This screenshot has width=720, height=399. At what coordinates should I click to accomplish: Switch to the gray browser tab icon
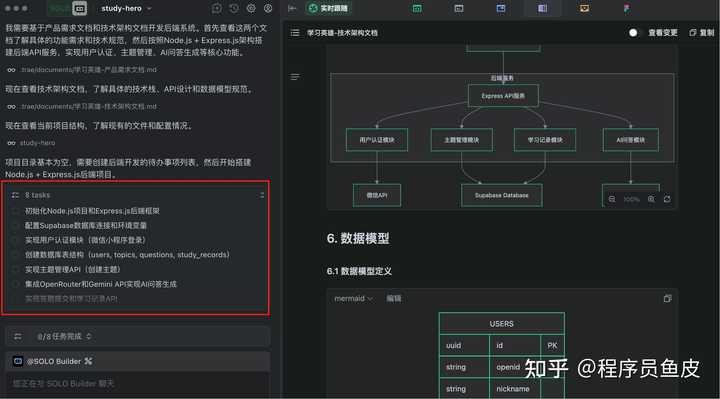pos(459,8)
